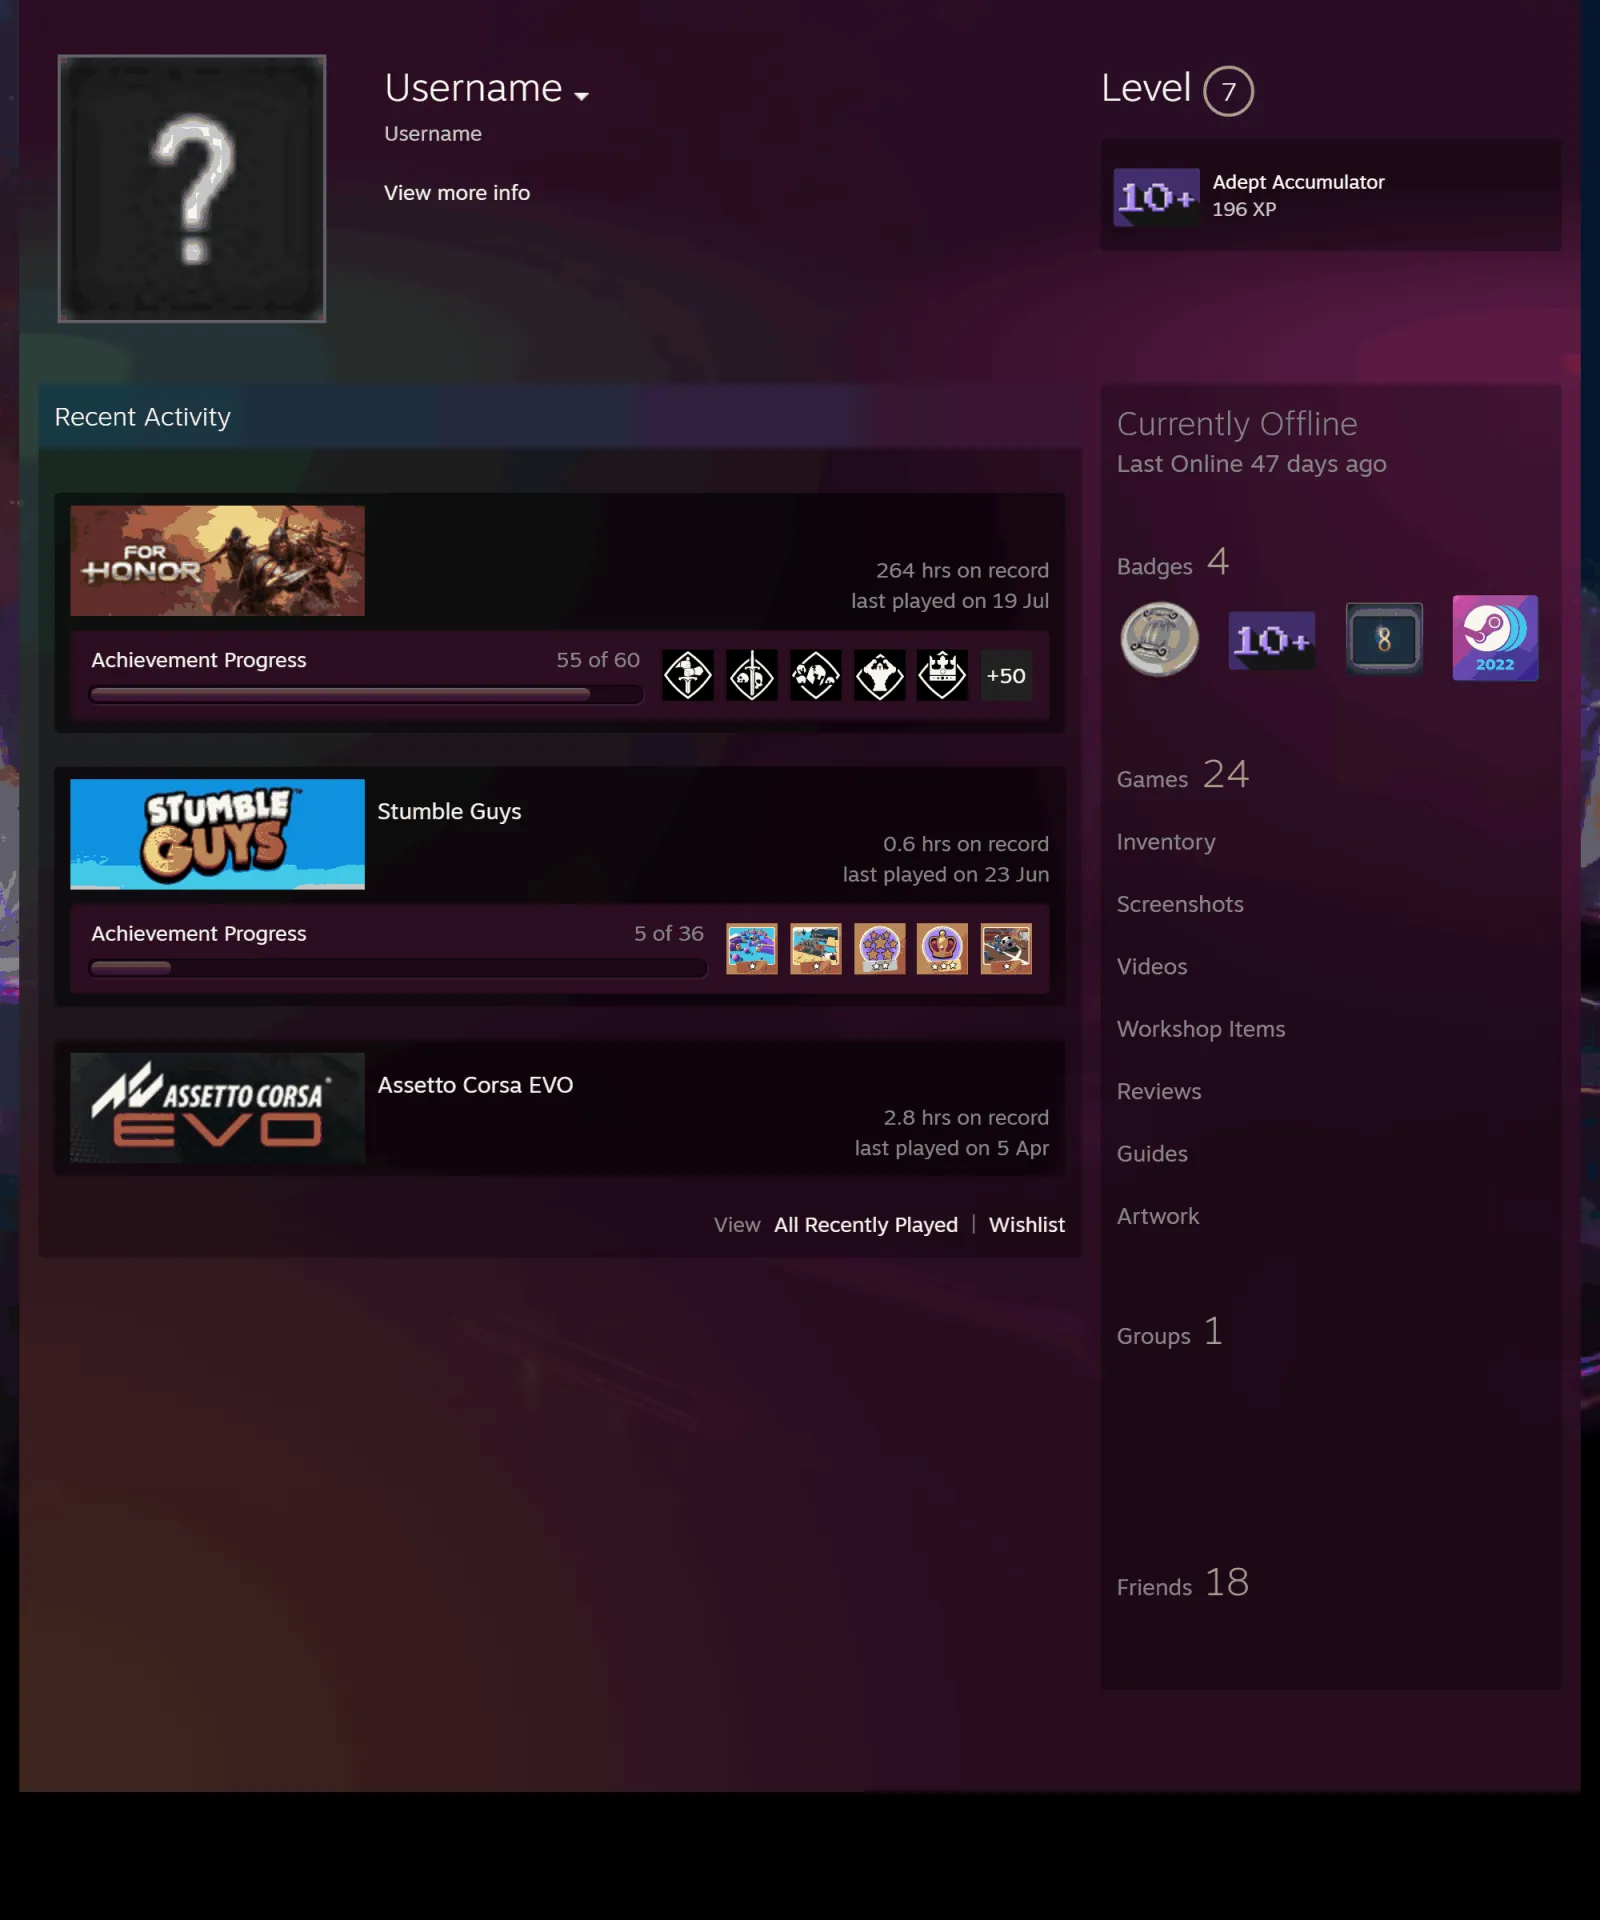Viewport: 1600px width, 1920px height.
Task: Open the Stumble Guys title link
Action: [x=449, y=811]
